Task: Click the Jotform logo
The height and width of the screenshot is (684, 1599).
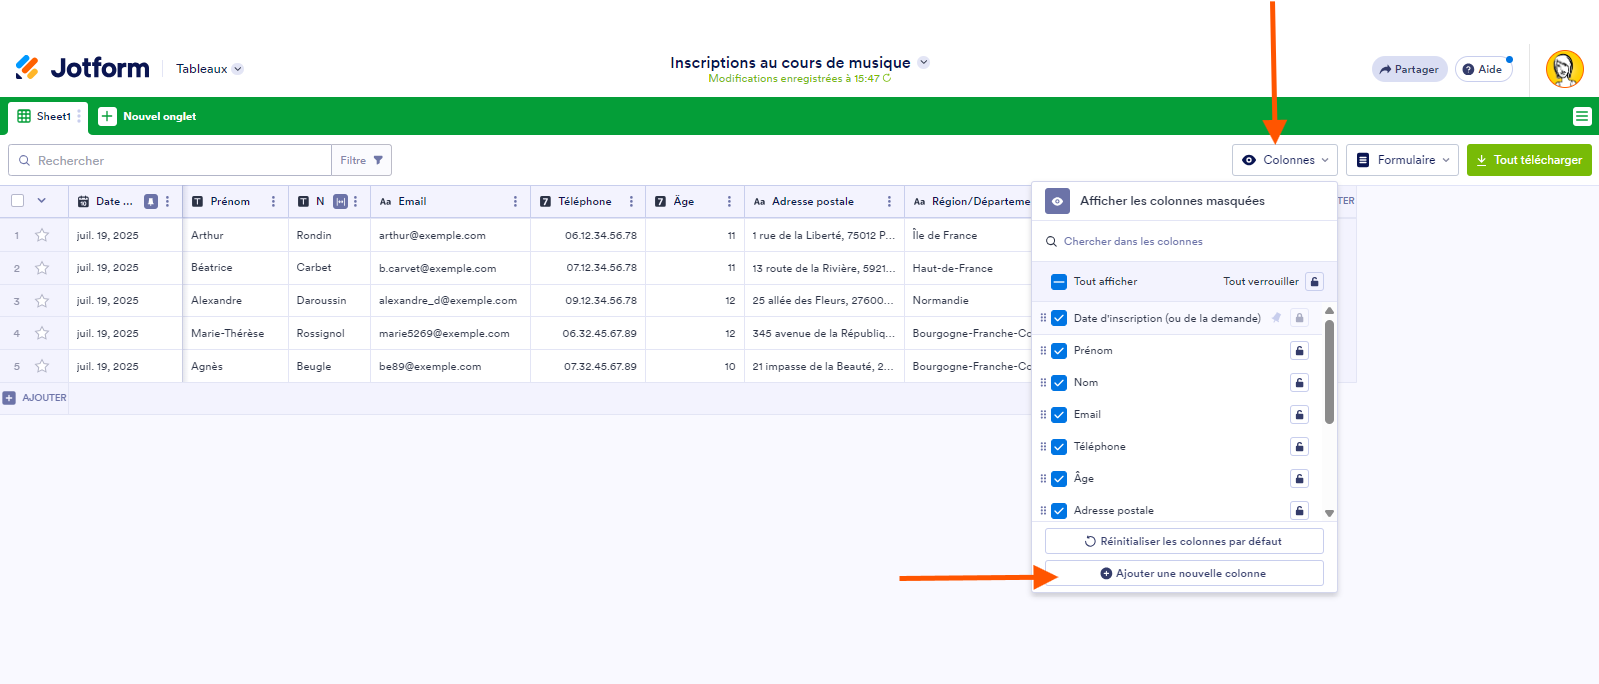Action: click(x=83, y=68)
